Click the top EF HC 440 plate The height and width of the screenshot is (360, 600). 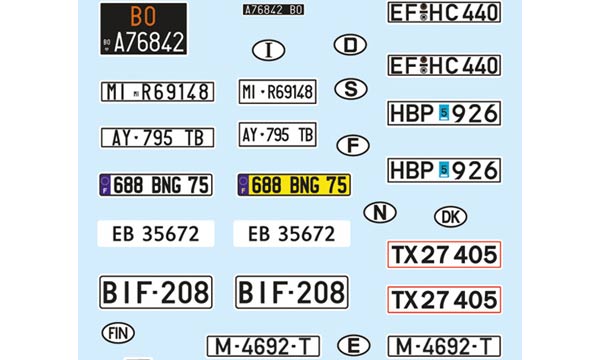444,12
